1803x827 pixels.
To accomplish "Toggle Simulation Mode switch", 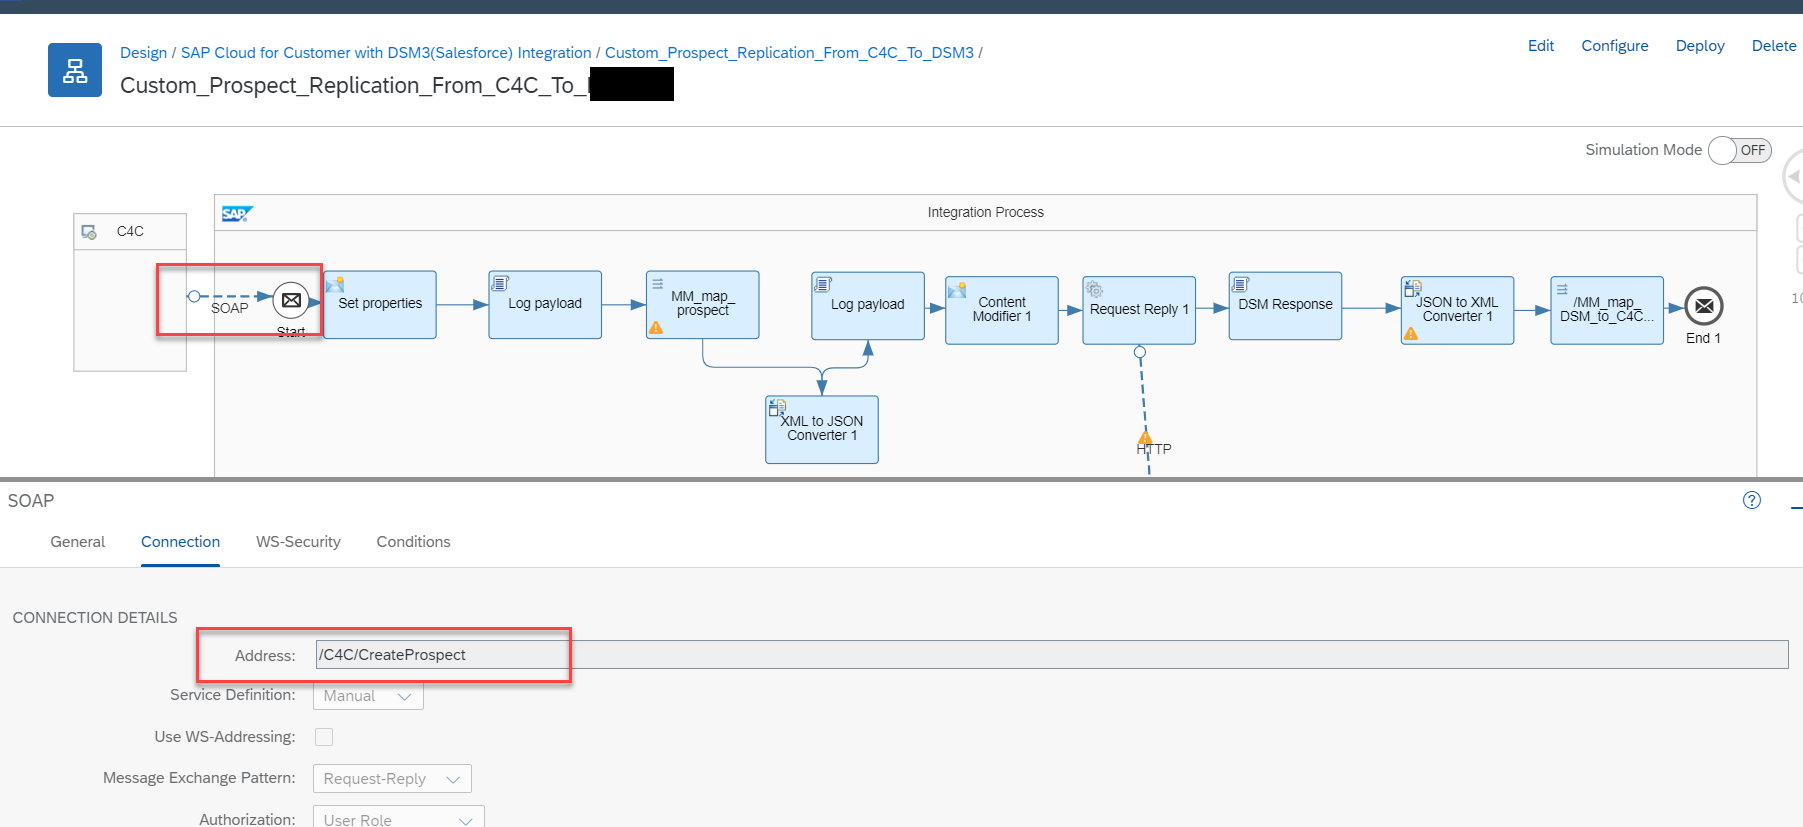I will pos(1739,150).
